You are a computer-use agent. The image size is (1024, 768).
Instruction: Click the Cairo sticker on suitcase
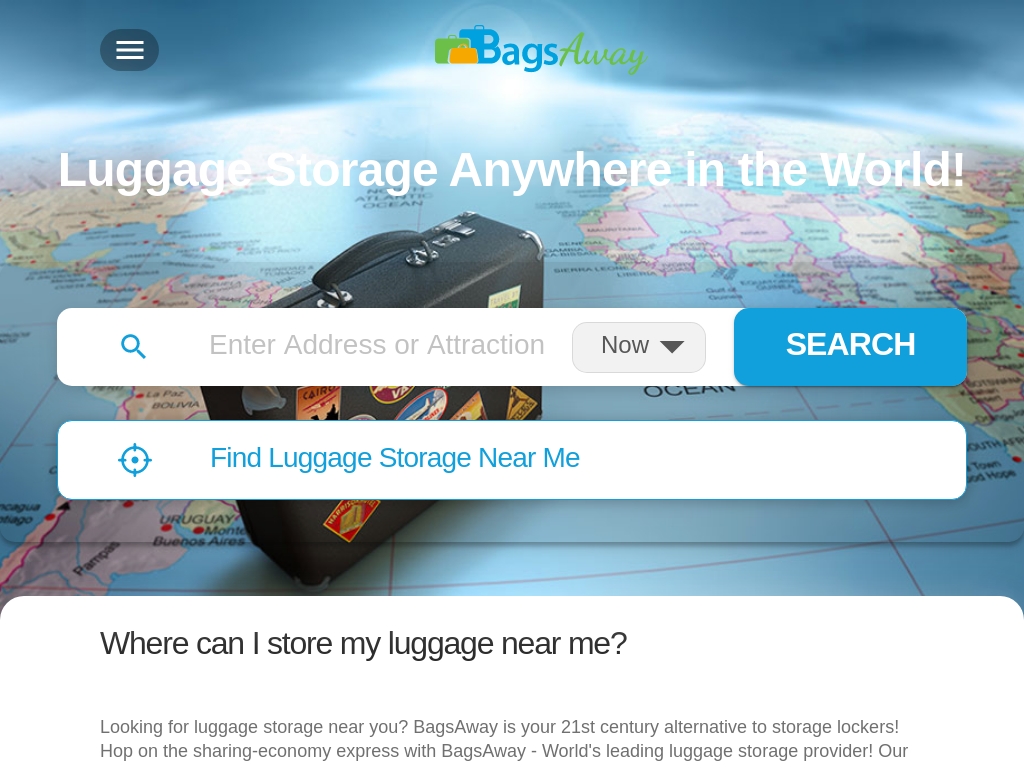click(x=318, y=402)
